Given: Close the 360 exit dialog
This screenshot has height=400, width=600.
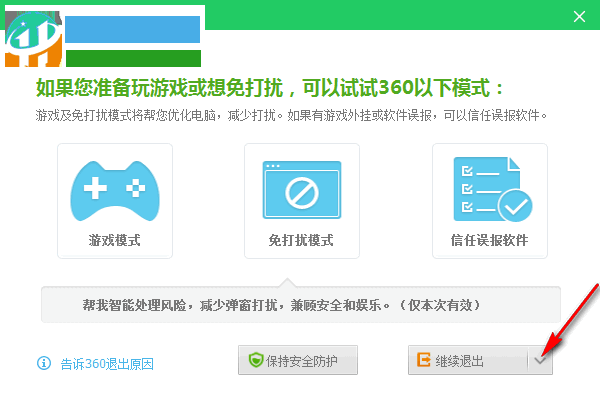Looking at the screenshot, I should tap(579, 16).
